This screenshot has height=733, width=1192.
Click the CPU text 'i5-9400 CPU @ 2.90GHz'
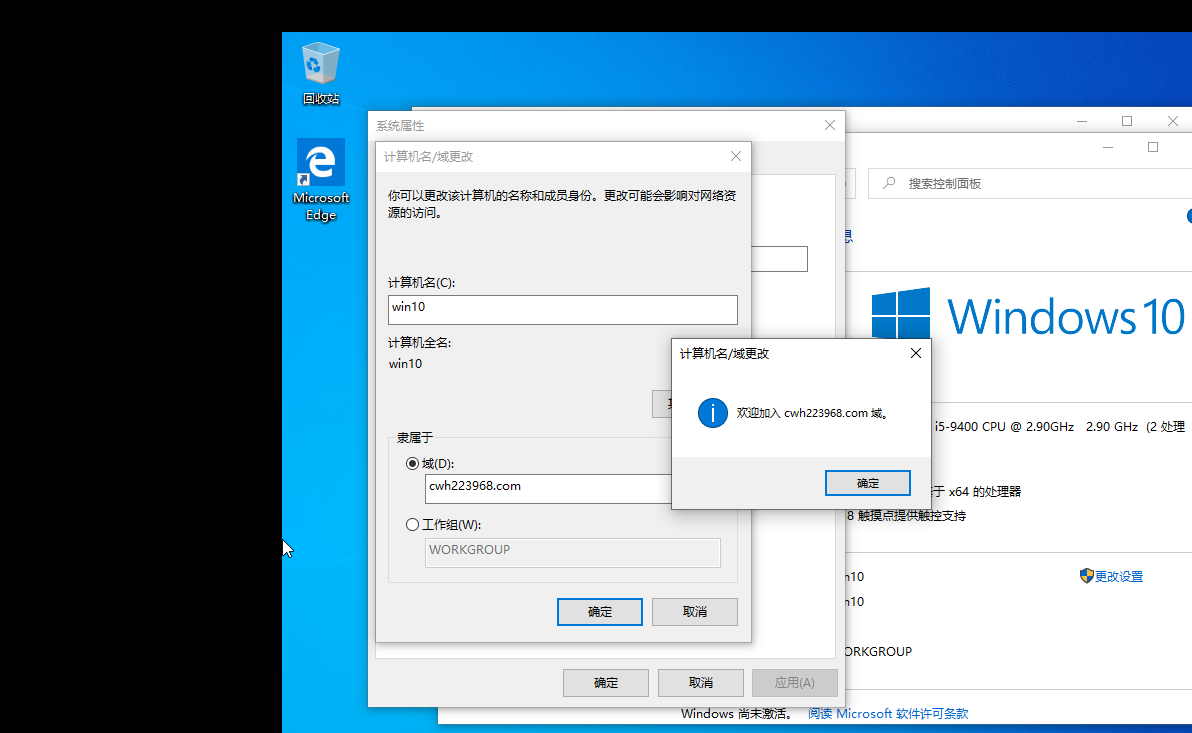pos(1004,427)
